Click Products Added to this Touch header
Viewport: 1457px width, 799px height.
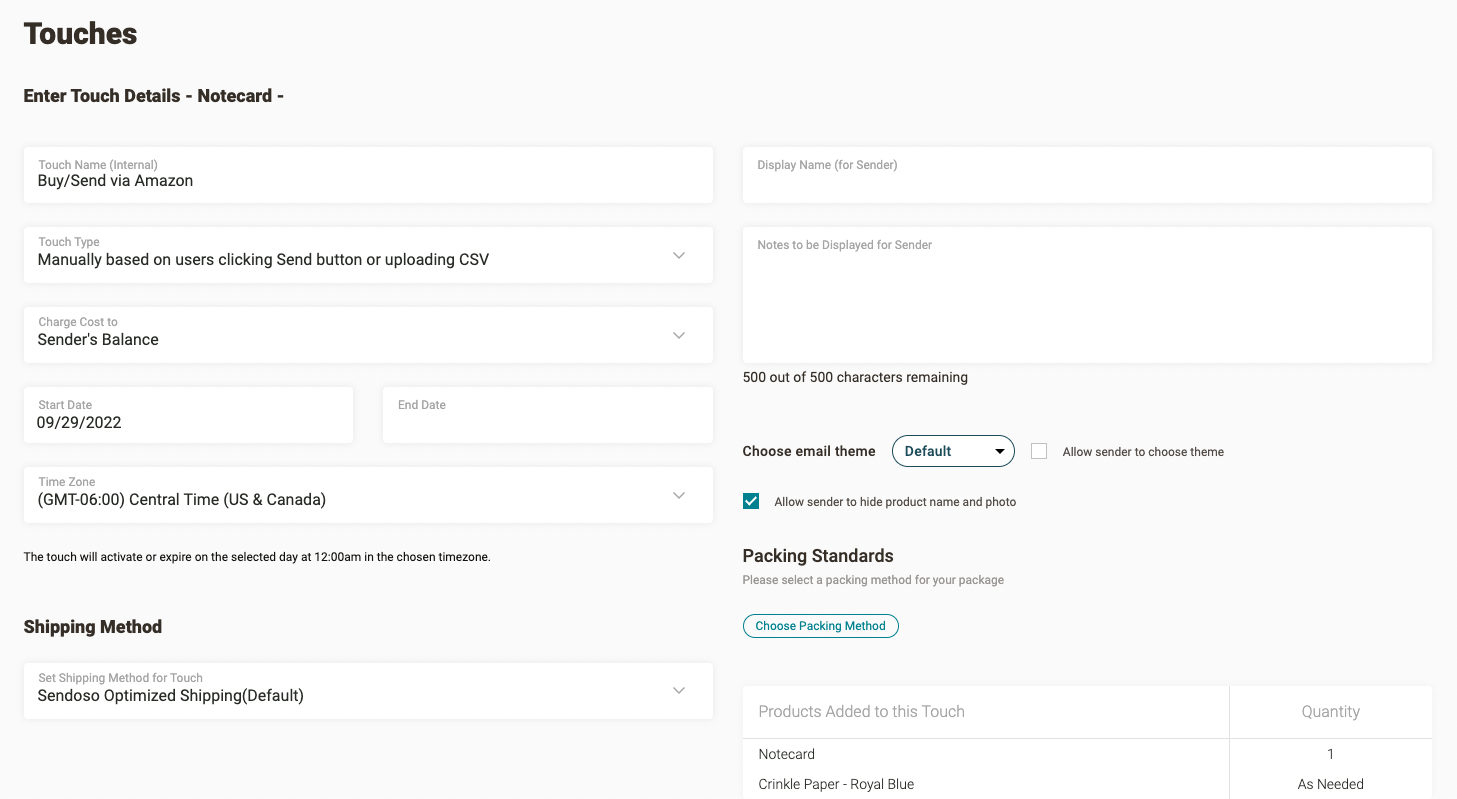point(986,712)
